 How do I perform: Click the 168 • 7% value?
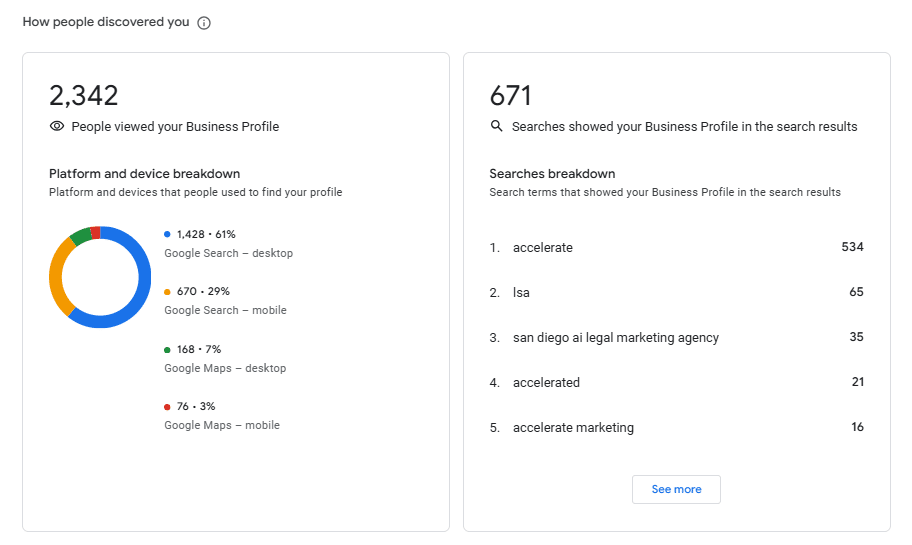coord(199,350)
